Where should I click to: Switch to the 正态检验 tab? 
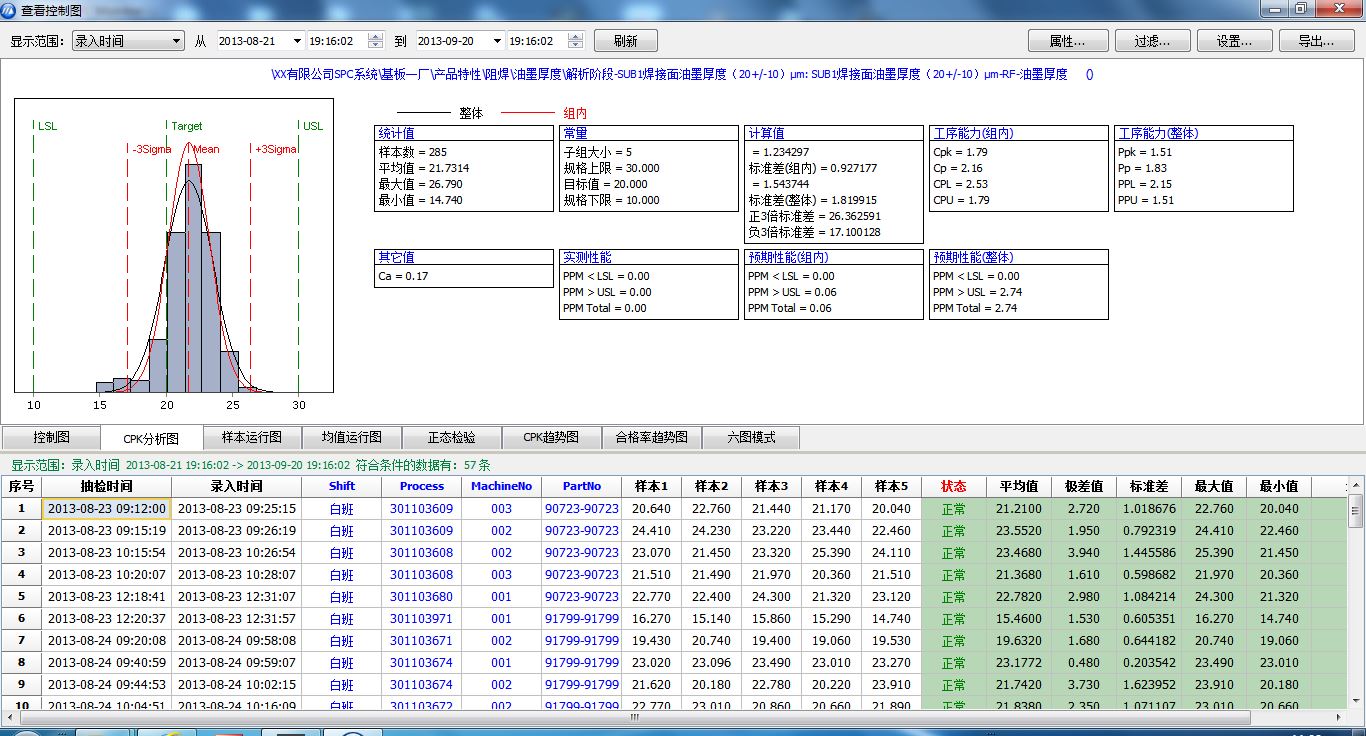[452, 437]
